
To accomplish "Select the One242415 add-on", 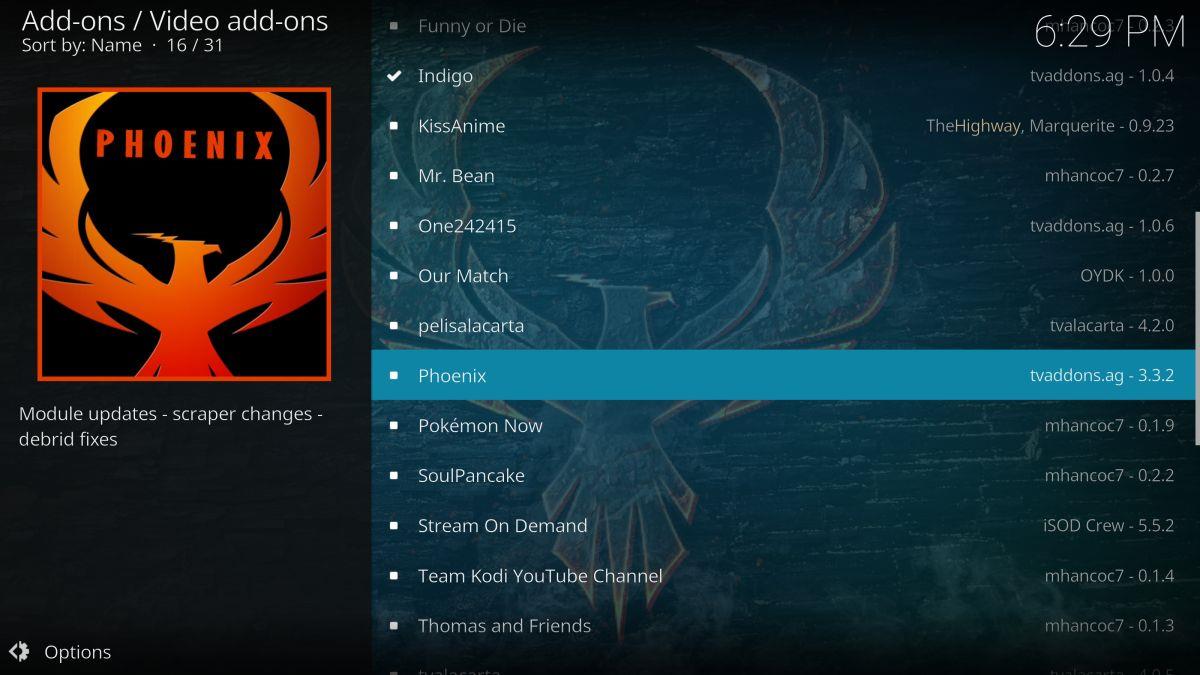I will pyautogui.click(x=785, y=225).
